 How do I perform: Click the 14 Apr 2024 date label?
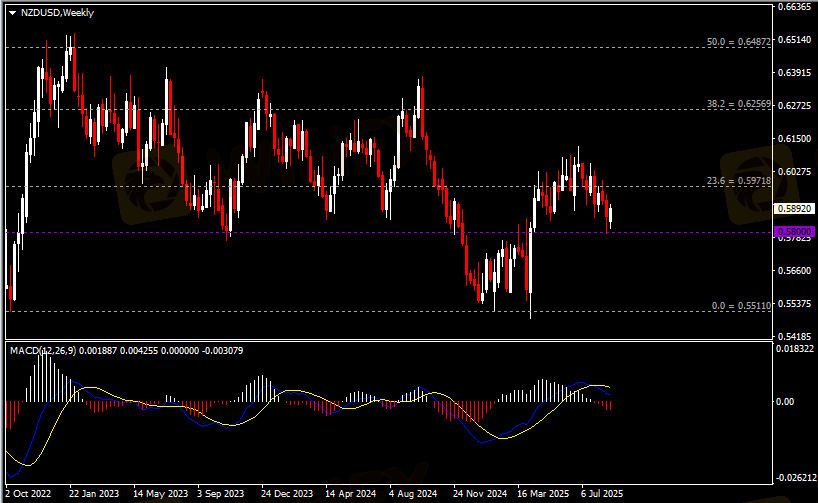pos(351,494)
